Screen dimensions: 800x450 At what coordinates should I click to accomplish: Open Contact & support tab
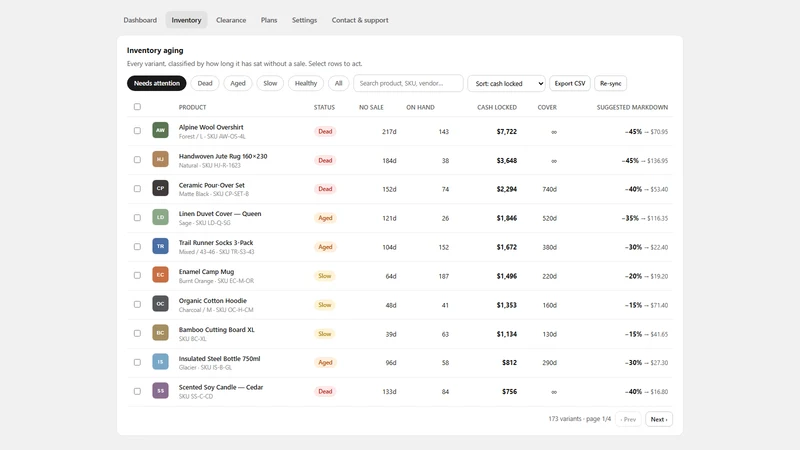tap(360, 20)
